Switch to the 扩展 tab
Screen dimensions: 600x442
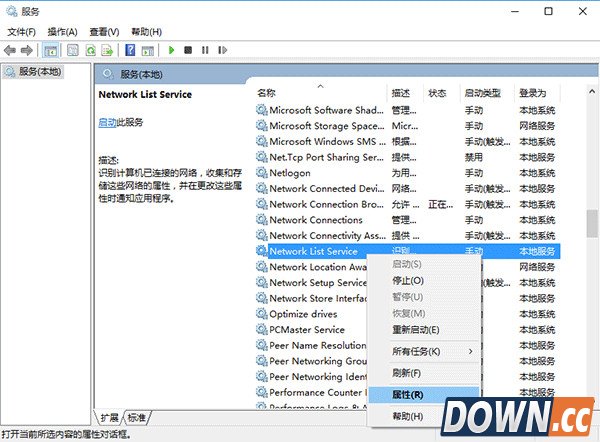109,418
